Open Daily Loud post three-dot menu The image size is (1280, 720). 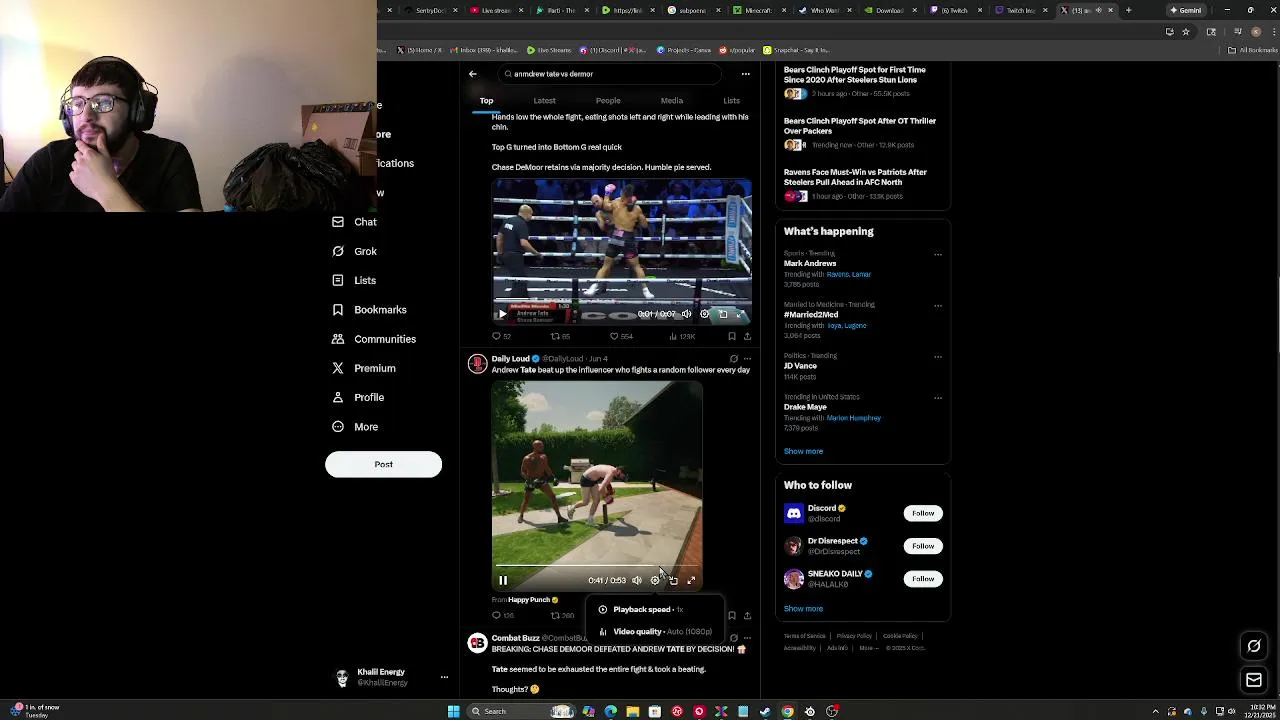tap(747, 358)
